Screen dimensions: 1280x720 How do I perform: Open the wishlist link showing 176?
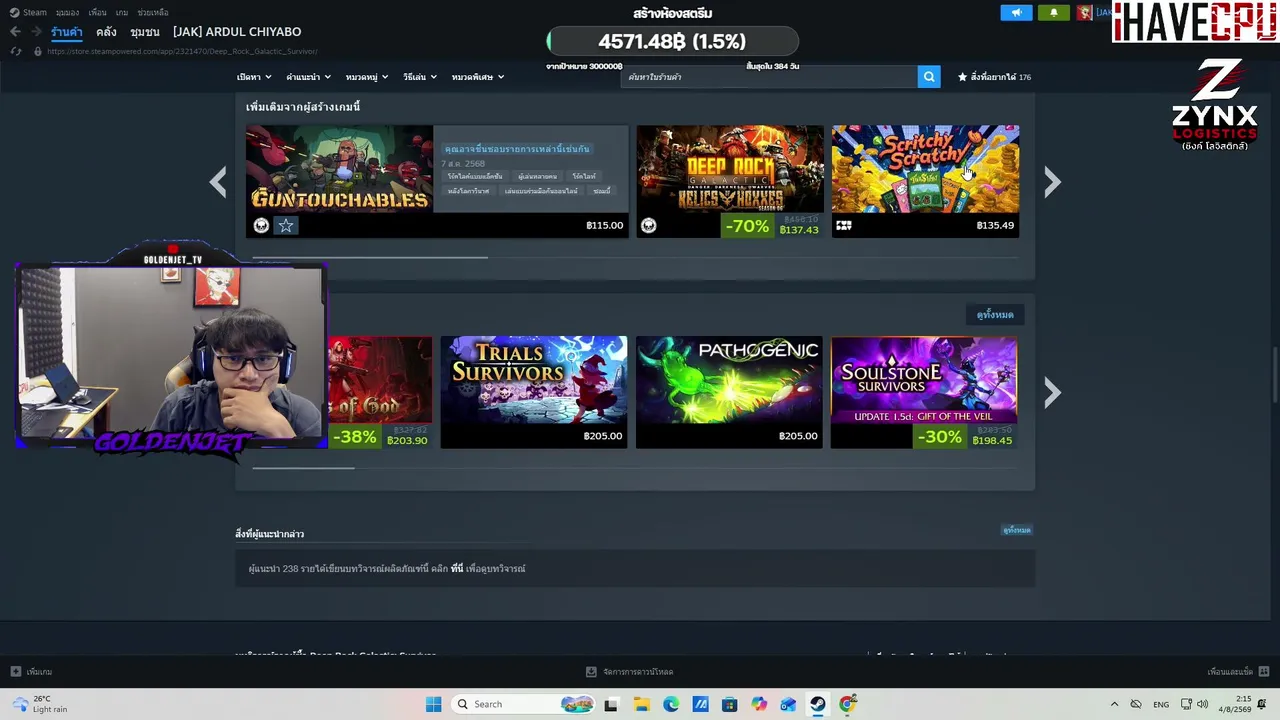click(994, 77)
